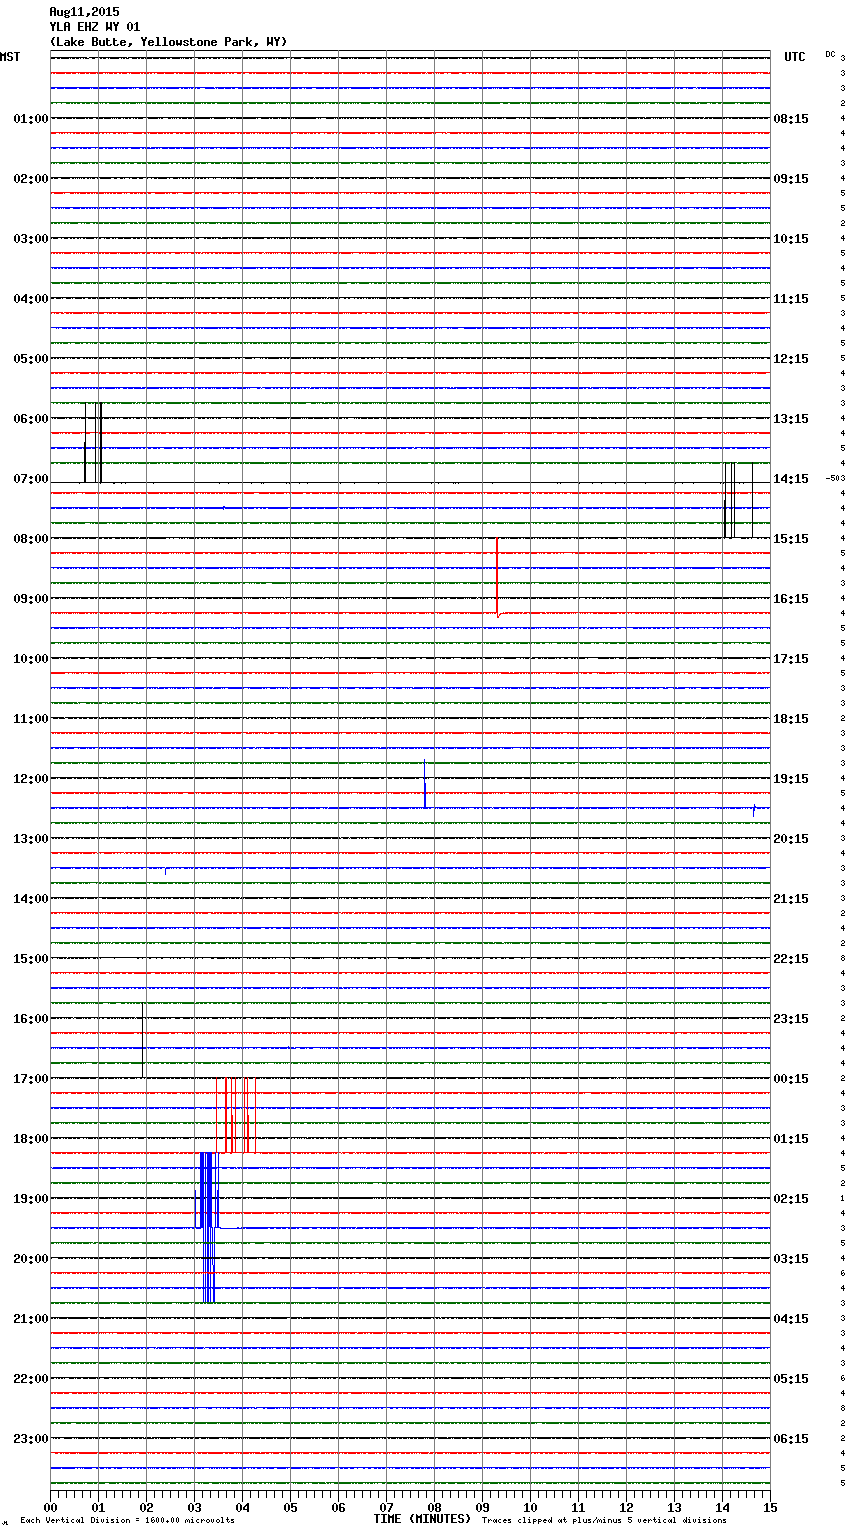Click the vertical division scale note at bottom
Image resolution: width=850 pixels, height=1534 pixels.
[127, 1521]
